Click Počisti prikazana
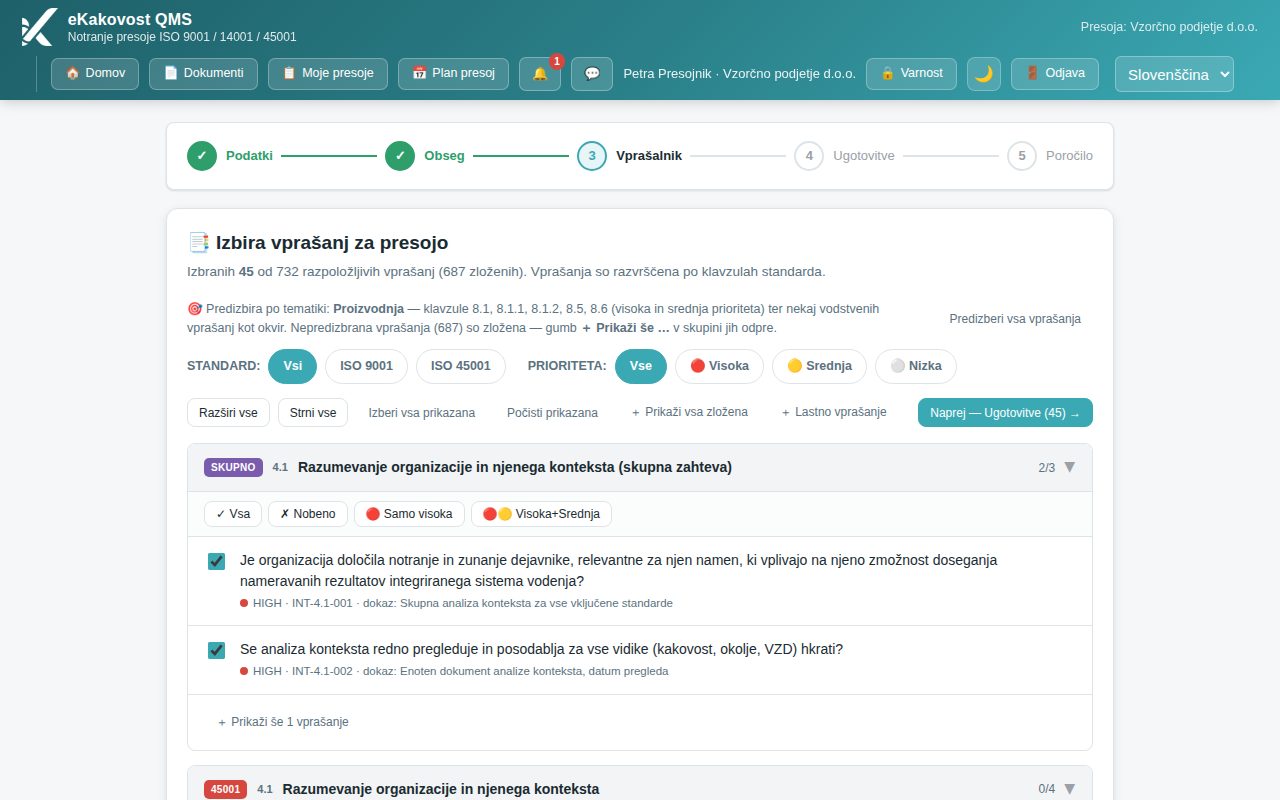1280x800 pixels. [552, 412]
